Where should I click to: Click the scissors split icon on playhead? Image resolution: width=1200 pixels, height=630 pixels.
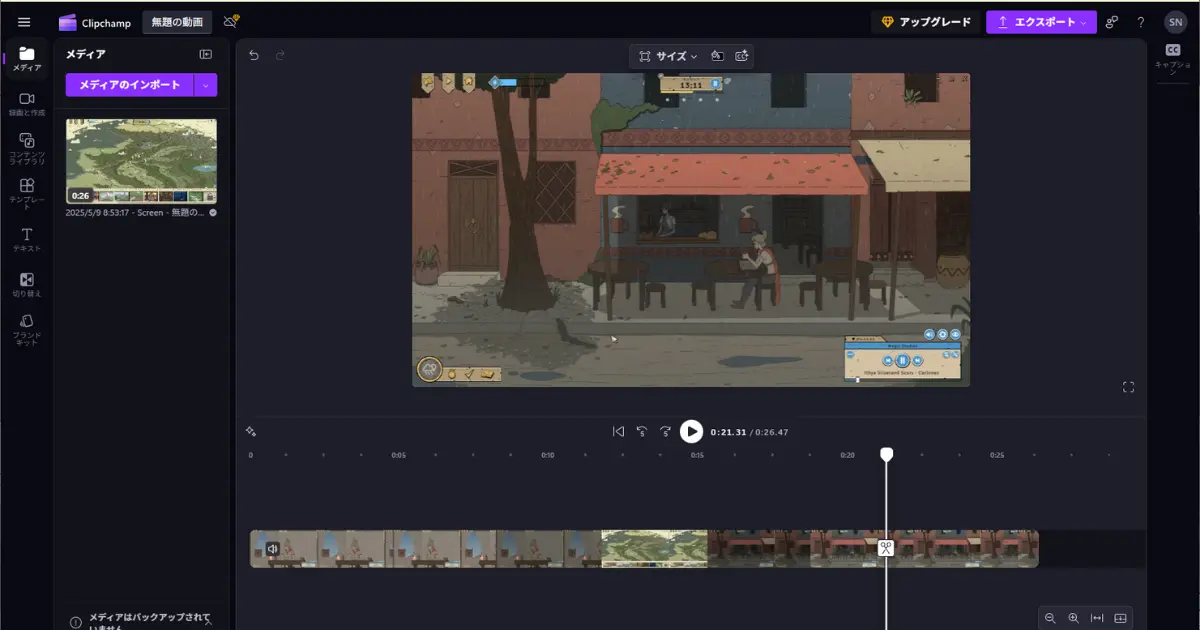pos(886,548)
